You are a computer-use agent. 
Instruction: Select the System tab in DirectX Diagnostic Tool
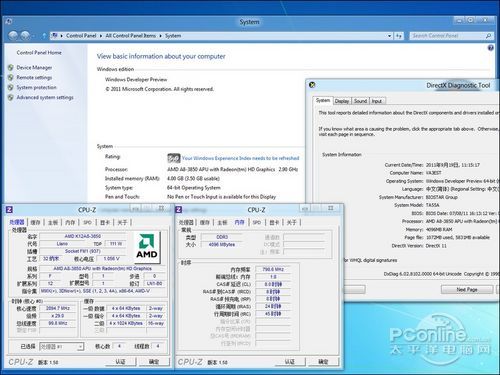pos(323,100)
